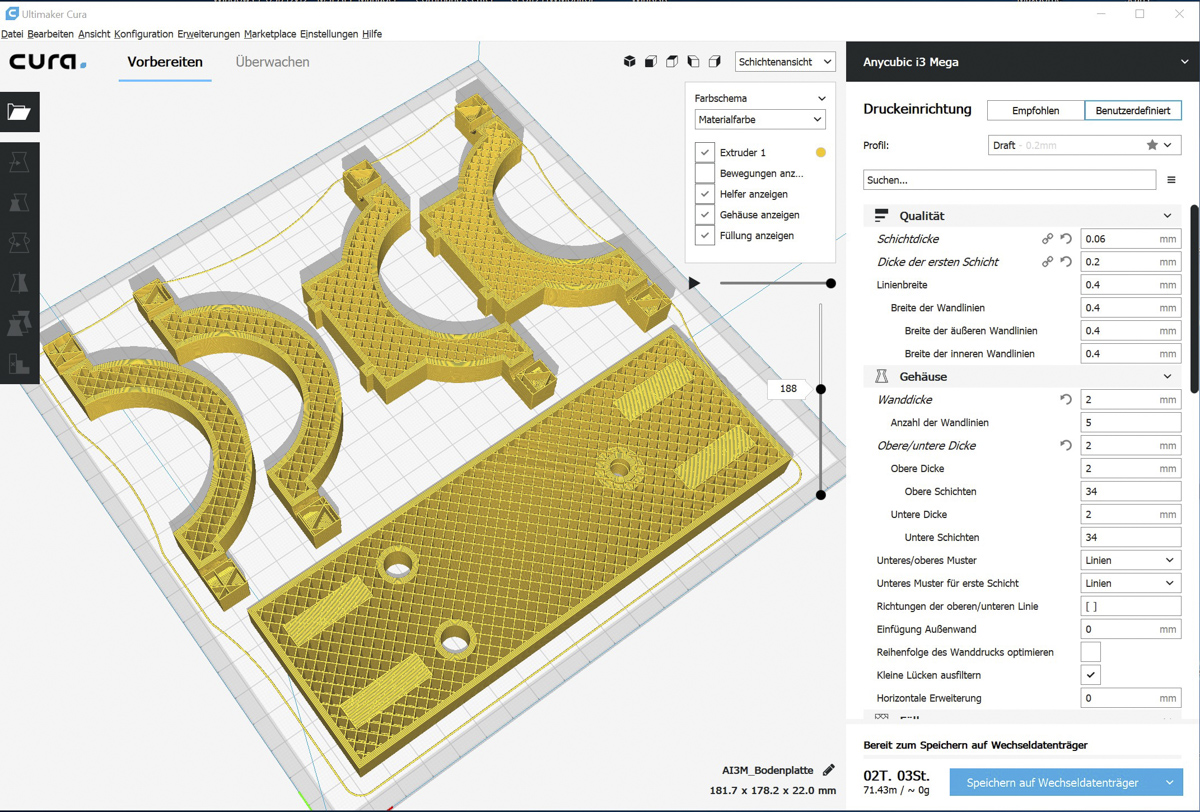Collapse the Qualität settings section
1200x812 pixels.
click(x=1167, y=216)
